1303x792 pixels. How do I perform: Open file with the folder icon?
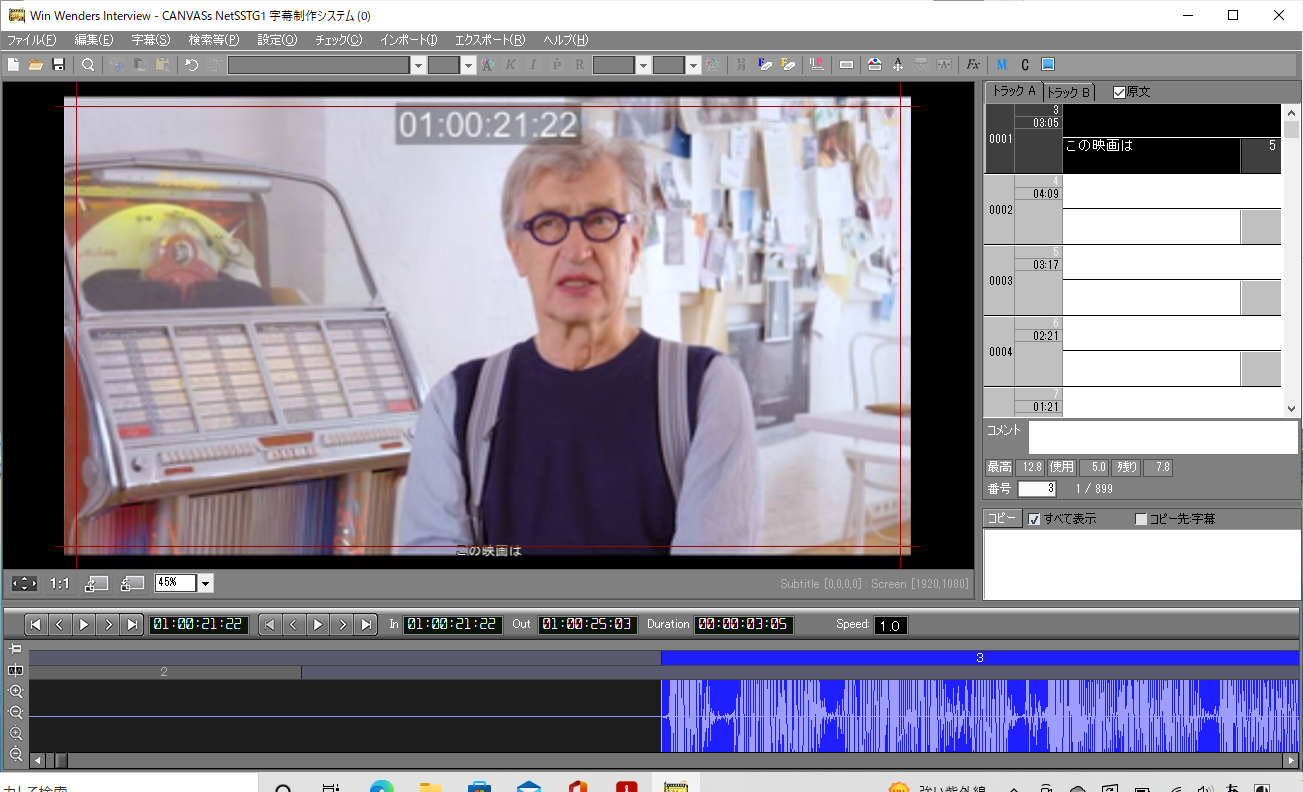[36, 65]
